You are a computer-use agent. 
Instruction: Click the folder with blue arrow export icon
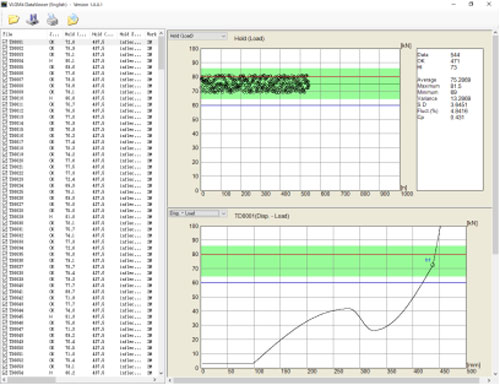tap(73, 20)
